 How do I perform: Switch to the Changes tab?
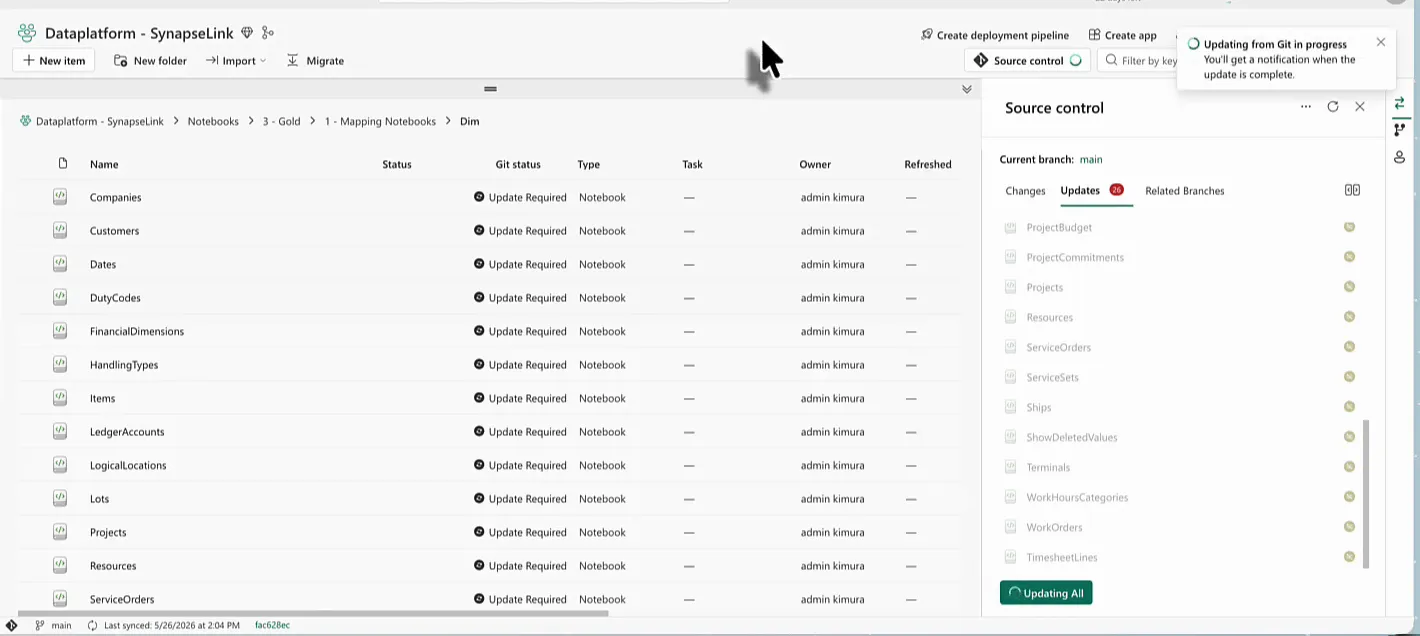pyautogui.click(x=1025, y=191)
